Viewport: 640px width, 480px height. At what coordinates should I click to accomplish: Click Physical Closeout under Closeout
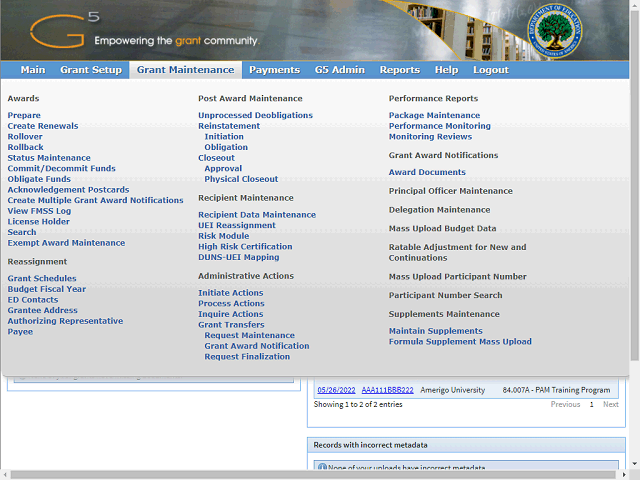point(241,179)
